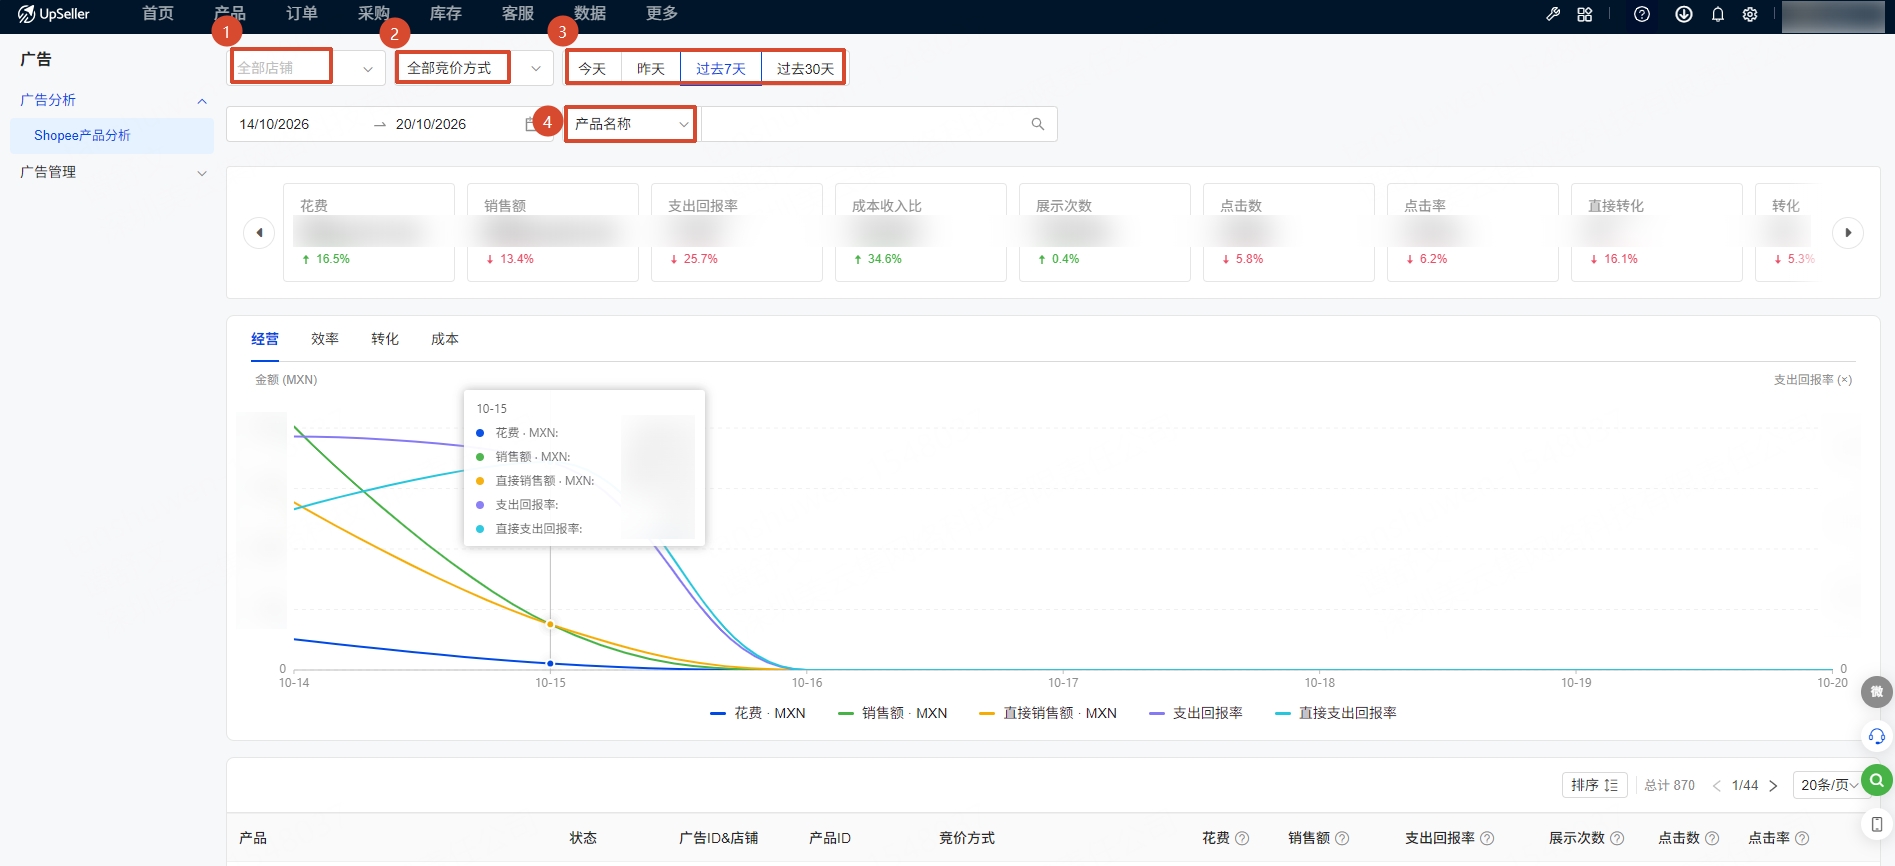1895x866 pixels.
Task: Click the product search input field
Action: click(865, 124)
